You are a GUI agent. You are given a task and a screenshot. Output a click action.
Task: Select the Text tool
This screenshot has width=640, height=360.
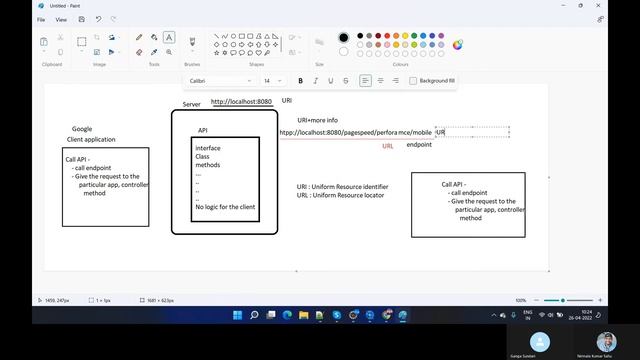[x=169, y=37]
